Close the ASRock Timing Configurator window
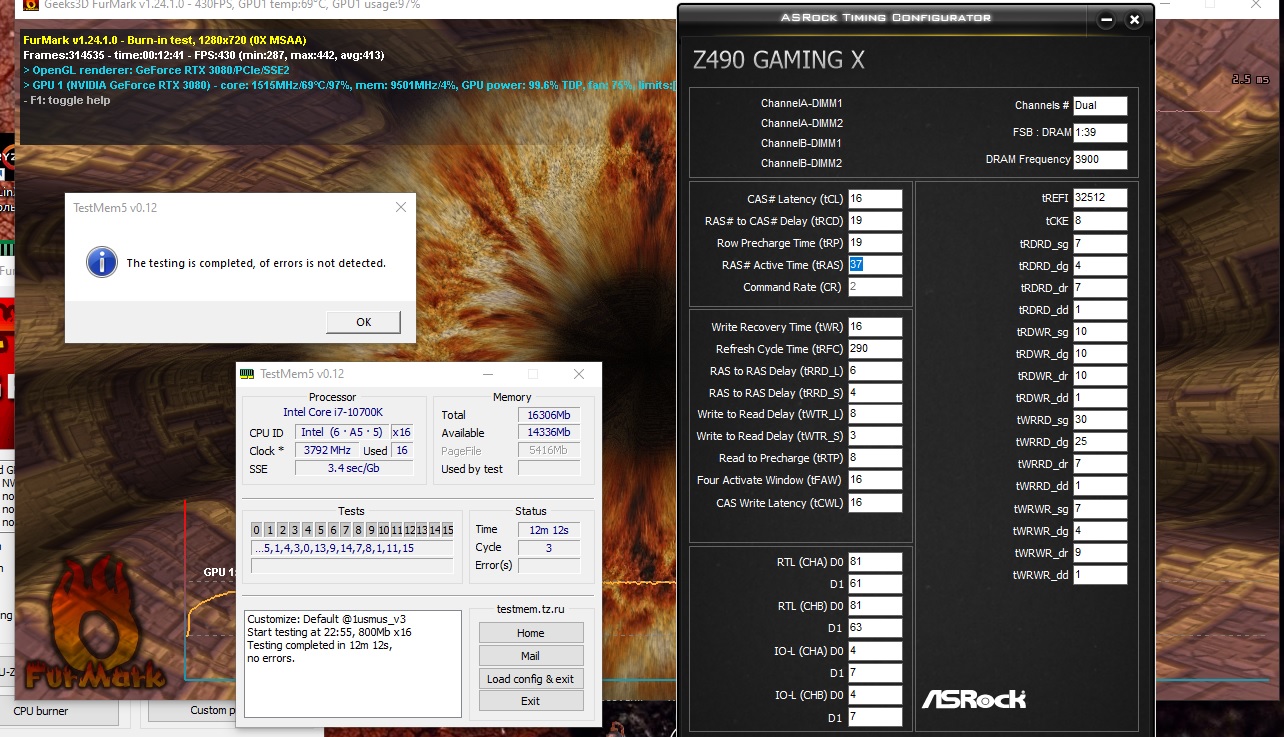Viewport: 1284px width, 737px height. (x=1134, y=19)
